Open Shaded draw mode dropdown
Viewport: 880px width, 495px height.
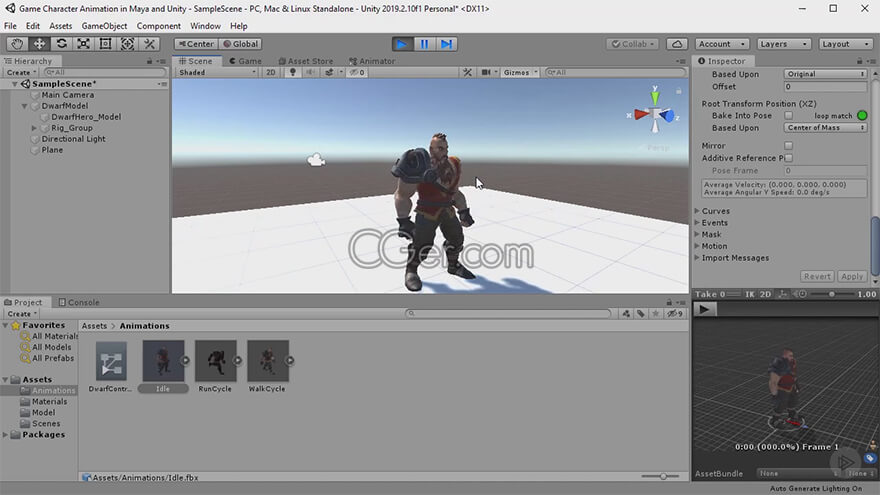pos(217,72)
